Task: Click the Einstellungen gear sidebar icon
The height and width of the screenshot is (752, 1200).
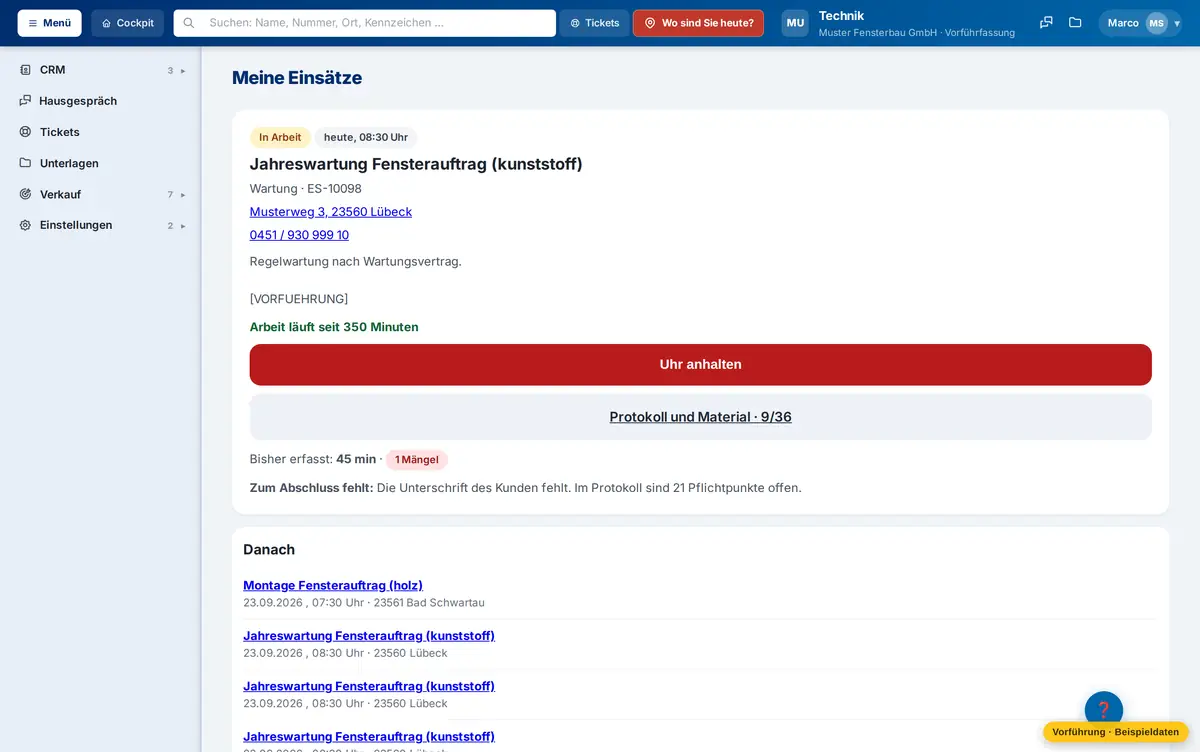Action: (x=26, y=225)
